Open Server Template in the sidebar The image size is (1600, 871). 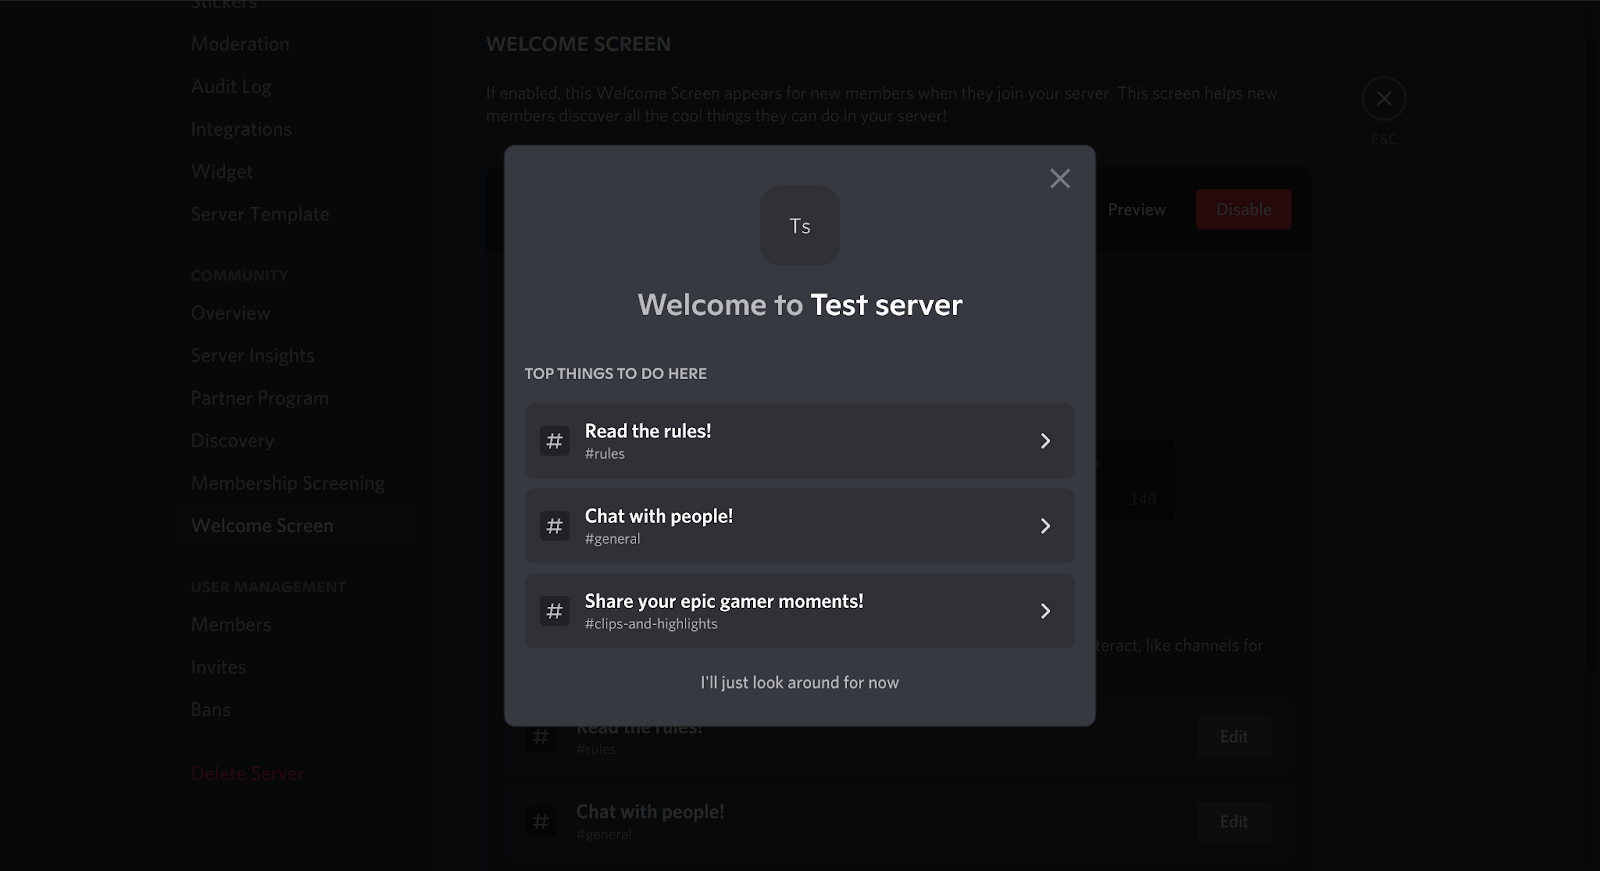coord(260,214)
